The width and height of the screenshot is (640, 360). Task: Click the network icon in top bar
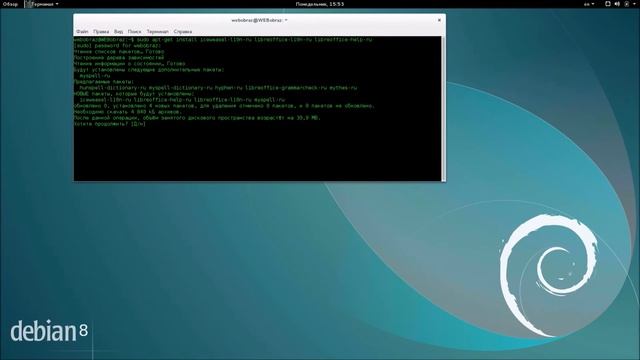click(608, 4)
